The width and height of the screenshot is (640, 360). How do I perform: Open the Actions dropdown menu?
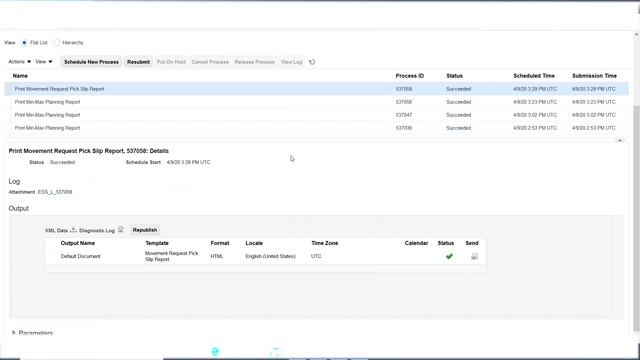point(20,62)
